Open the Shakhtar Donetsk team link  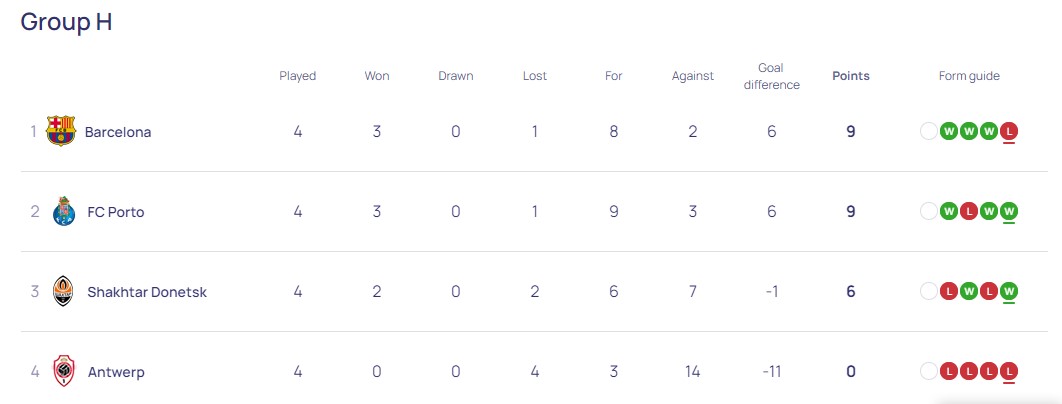[147, 292]
